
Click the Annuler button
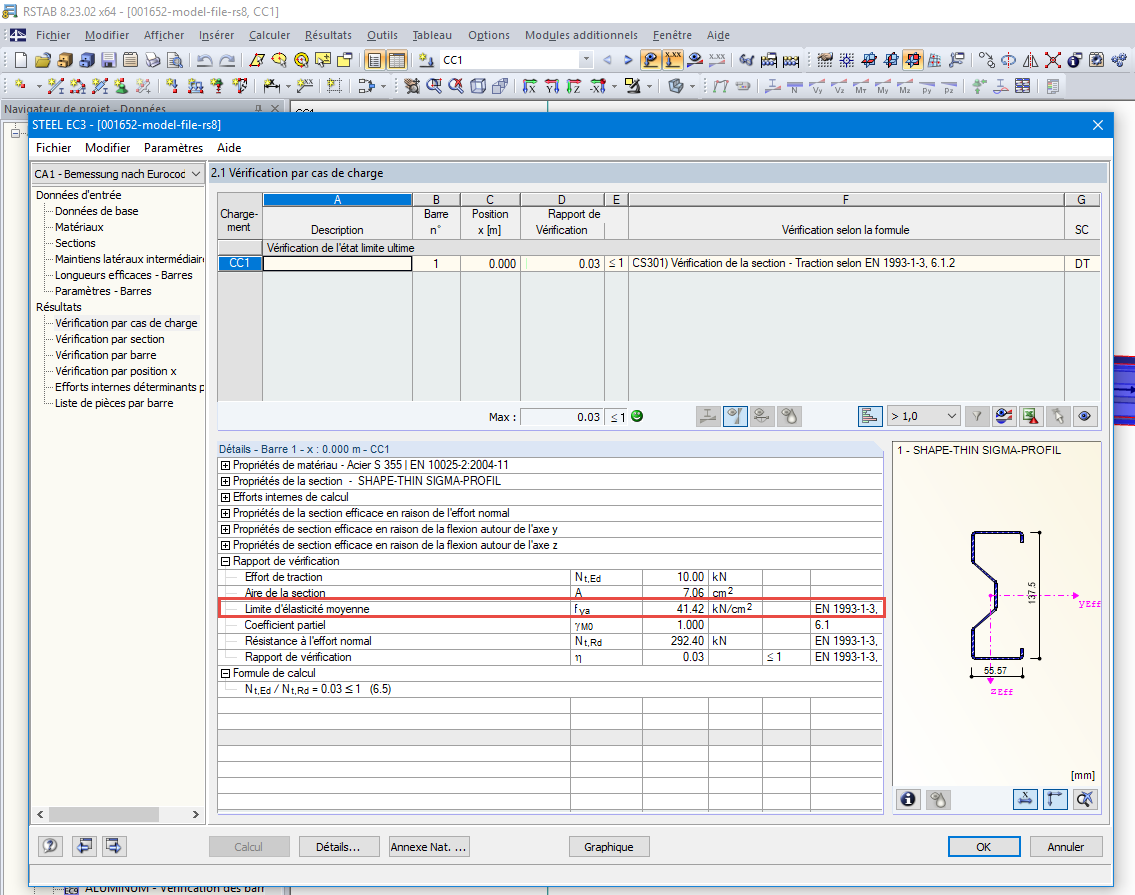coord(1066,846)
